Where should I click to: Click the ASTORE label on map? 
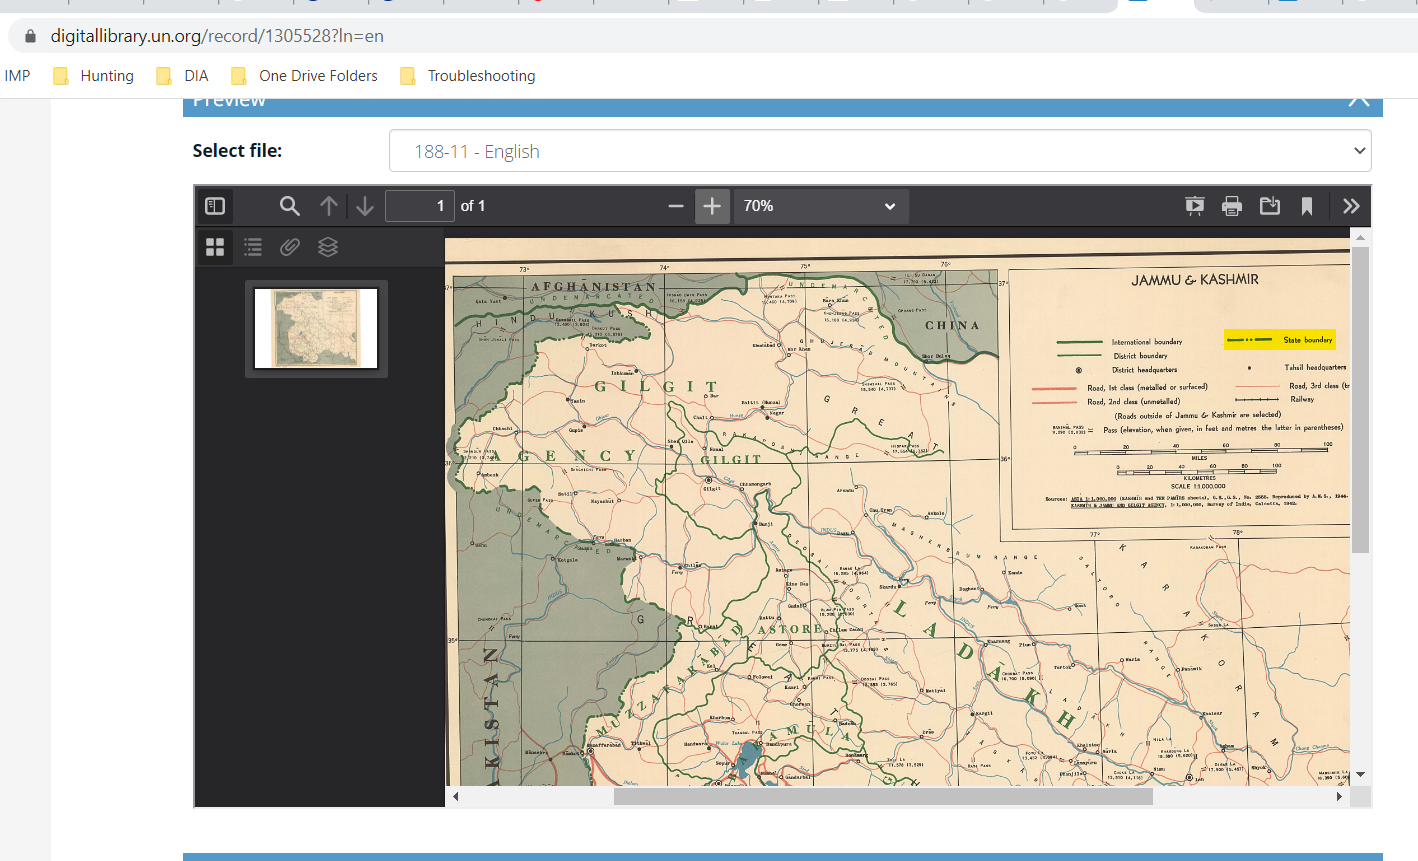790,629
